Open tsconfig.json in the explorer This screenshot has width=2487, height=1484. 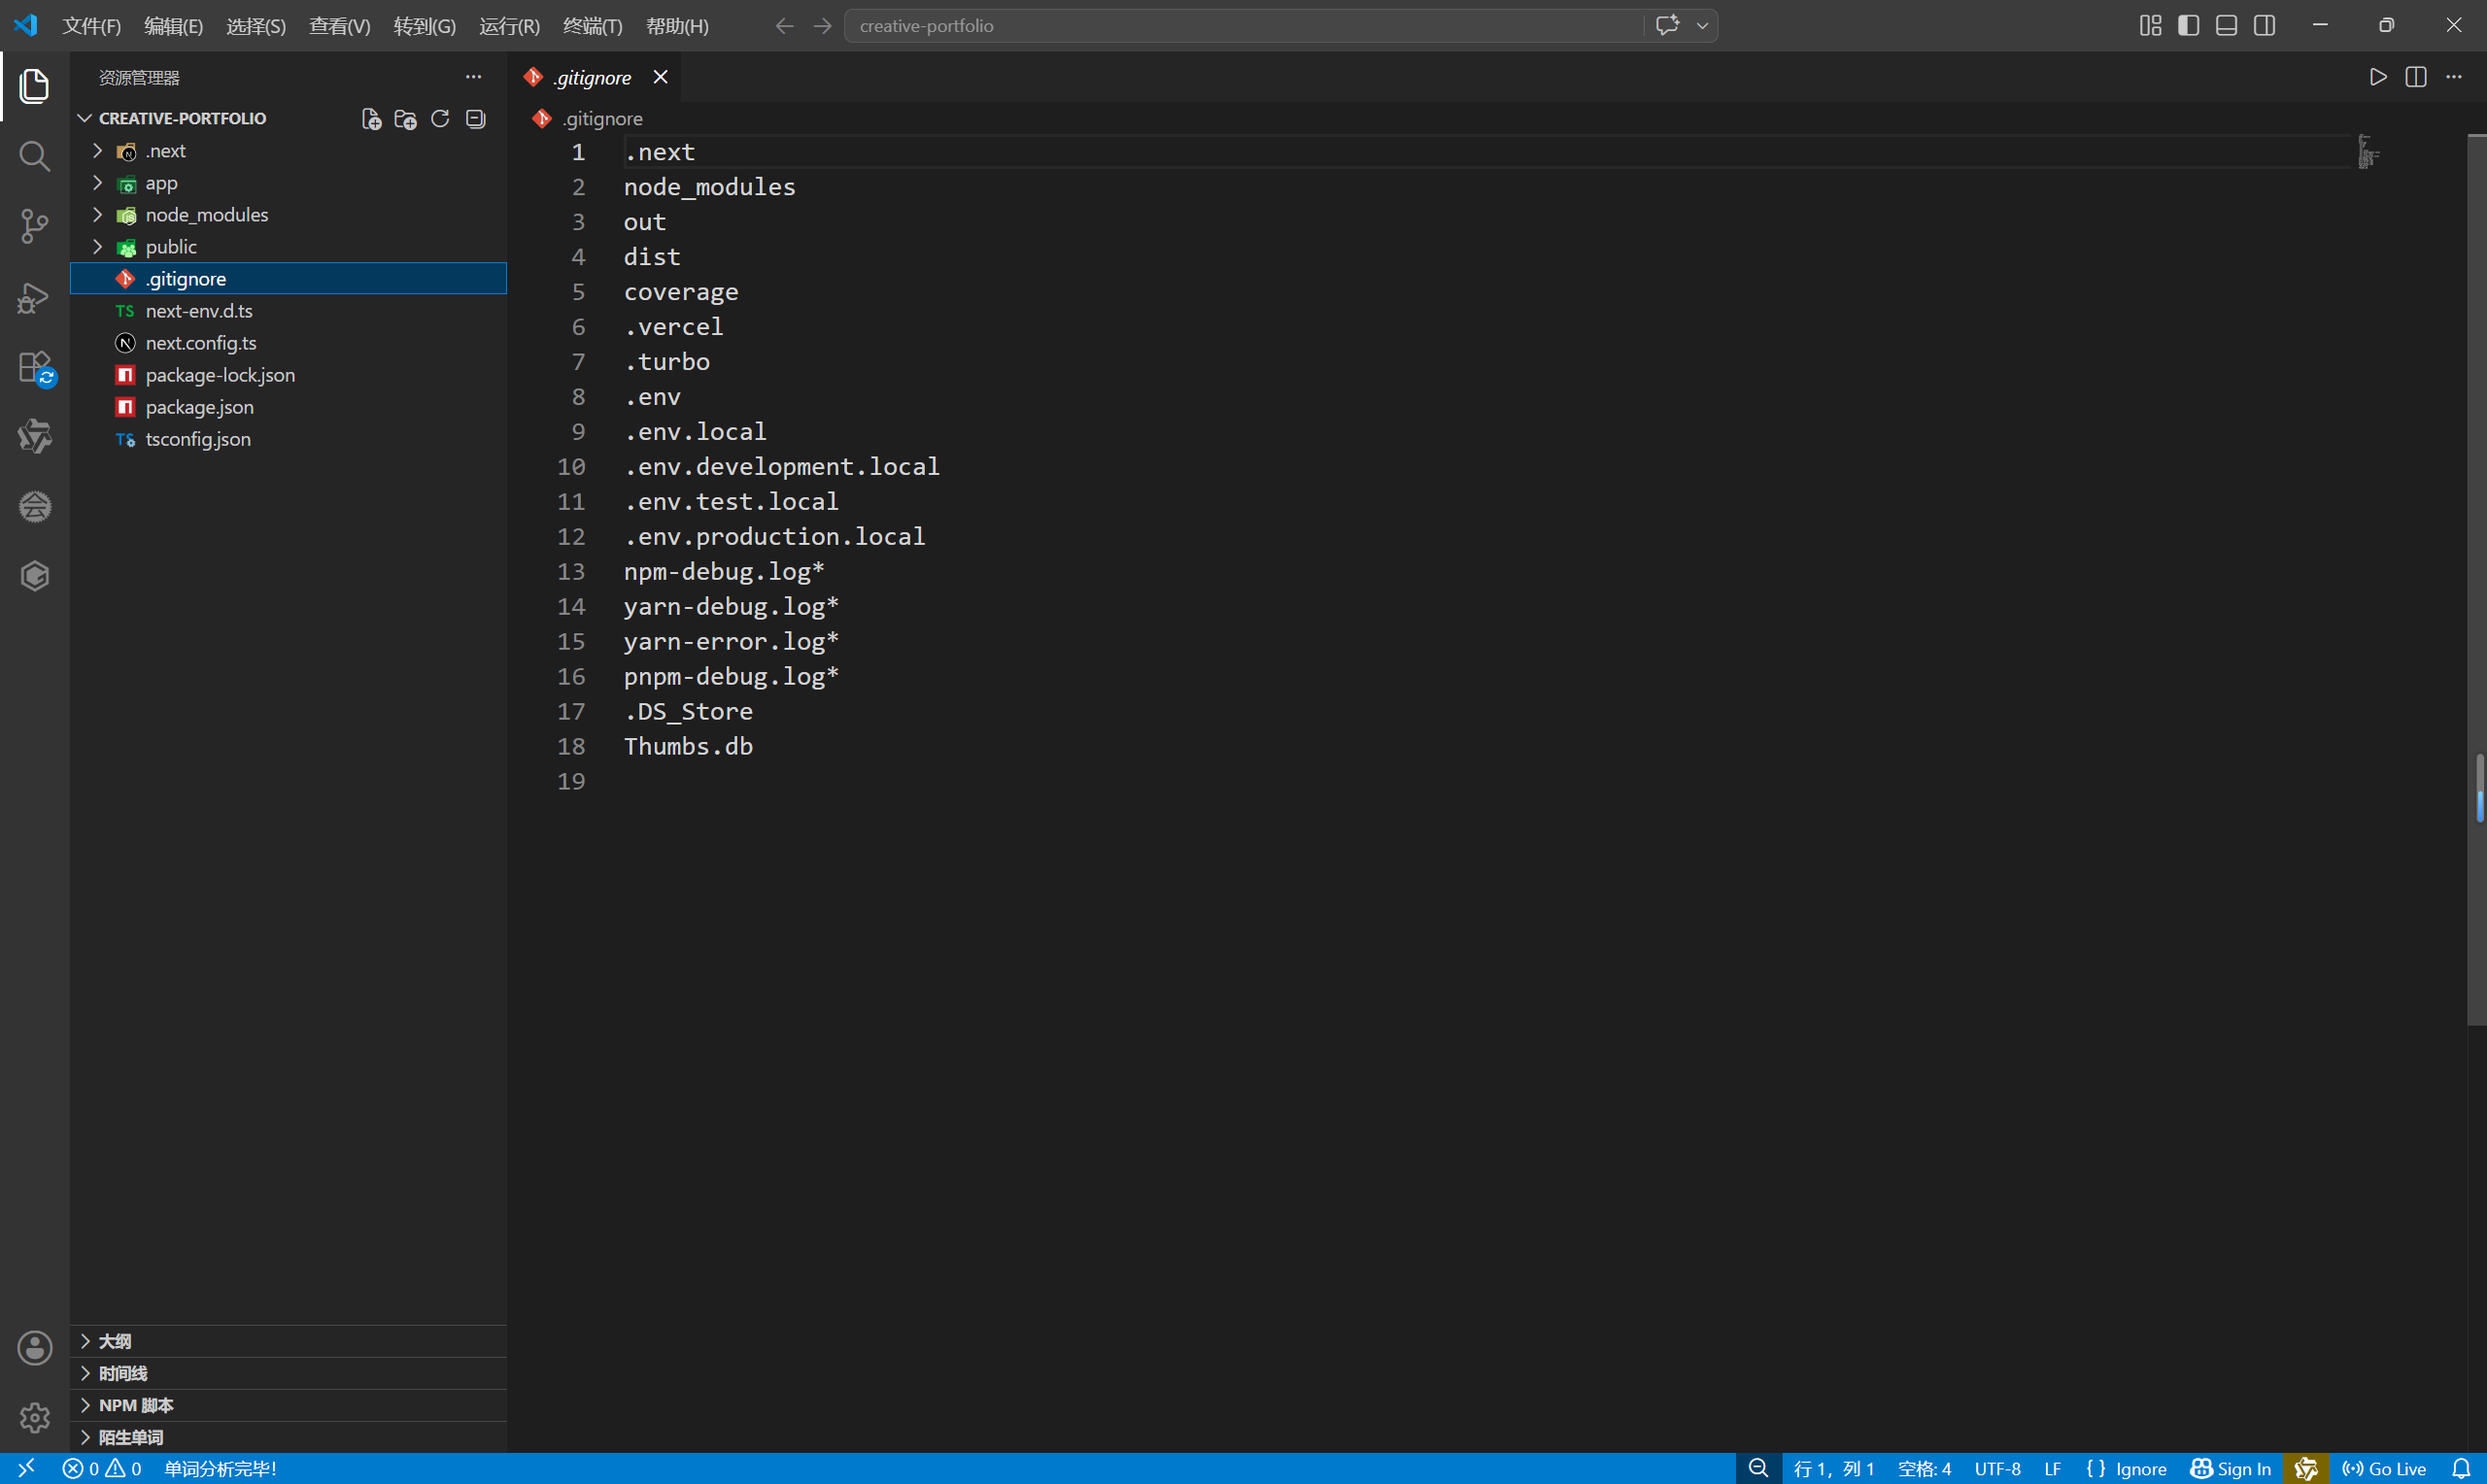[x=289, y=439]
